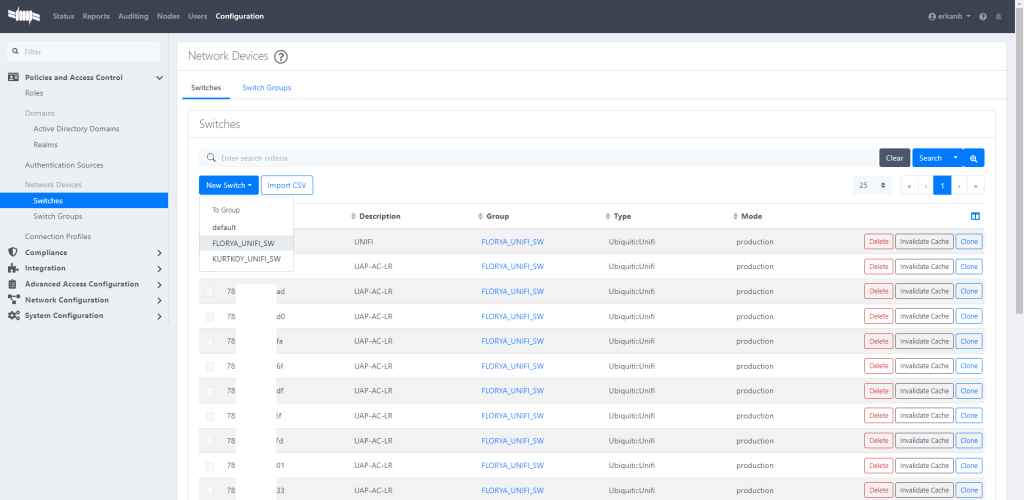
Task: Click the search criteria input field
Action: click(540, 158)
